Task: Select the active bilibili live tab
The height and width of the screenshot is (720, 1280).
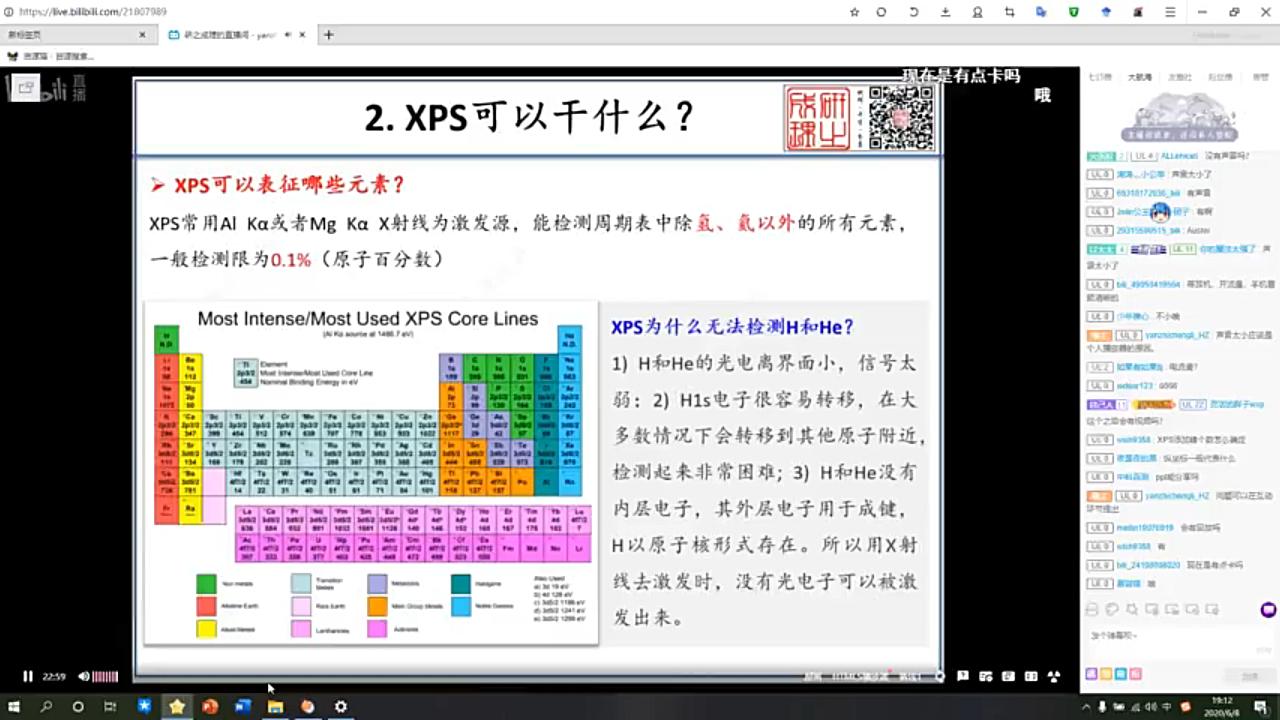Action: (238, 34)
